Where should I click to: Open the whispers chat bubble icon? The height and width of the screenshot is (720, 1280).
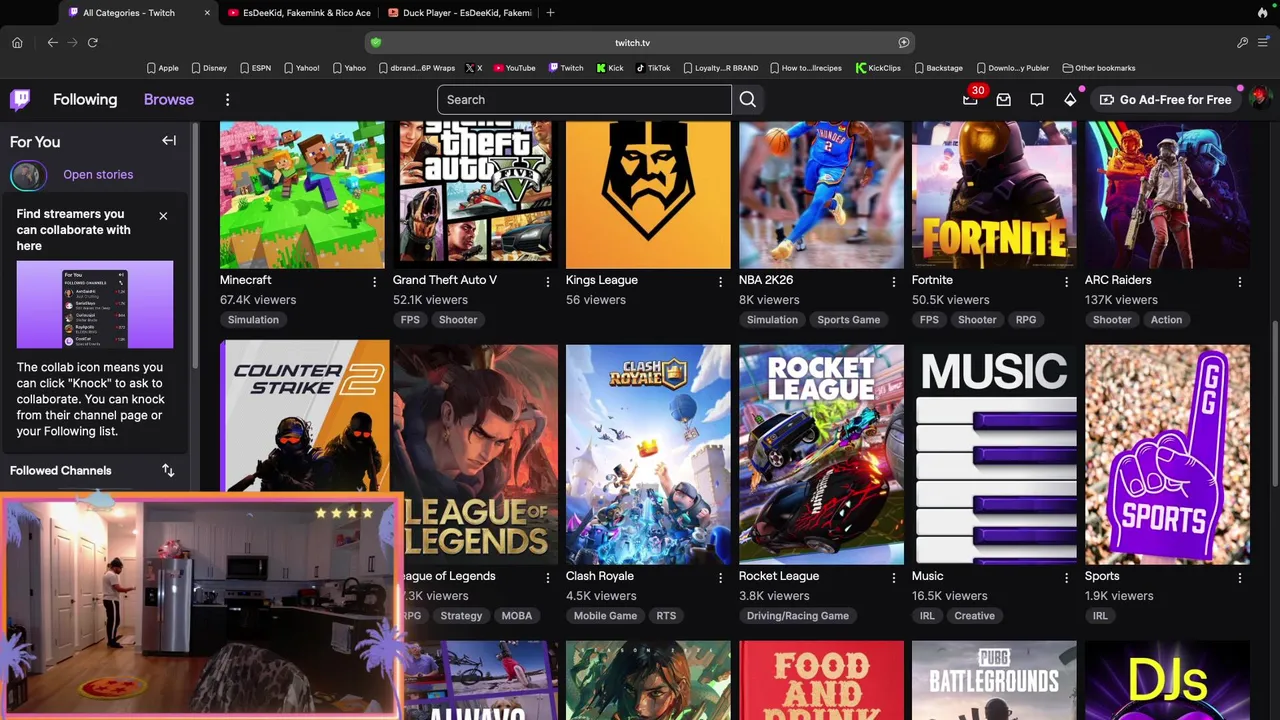point(1037,100)
